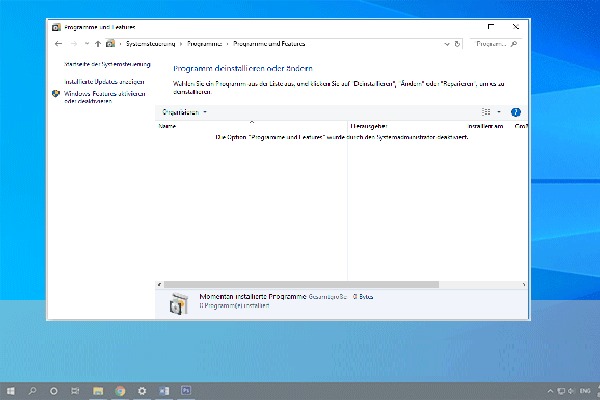The width and height of the screenshot is (600, 400).
Task: Click the Forward navigation arrow
Action: tap(71, 45)
